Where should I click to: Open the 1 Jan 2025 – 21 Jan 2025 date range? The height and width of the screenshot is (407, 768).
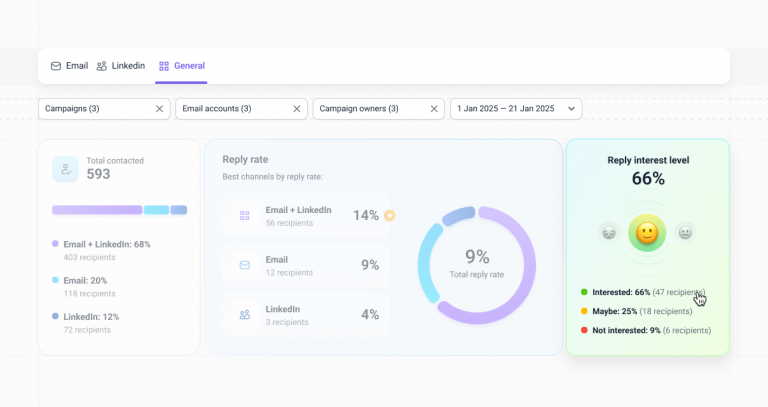(516, 109)
